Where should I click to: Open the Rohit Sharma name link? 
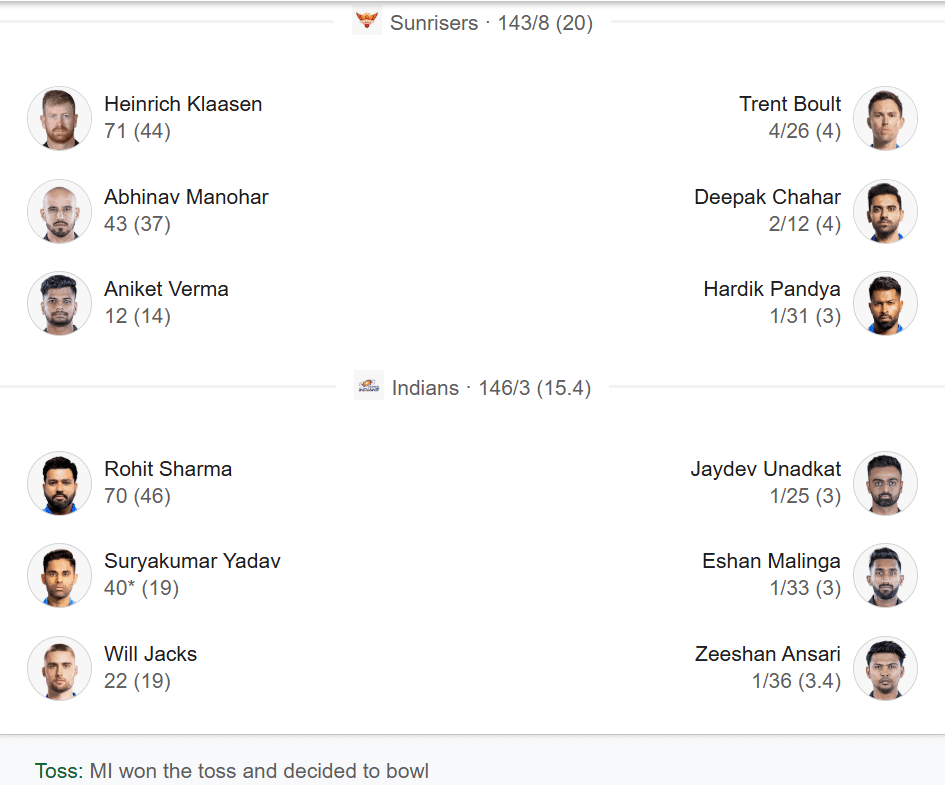click(x=168, y=469)
